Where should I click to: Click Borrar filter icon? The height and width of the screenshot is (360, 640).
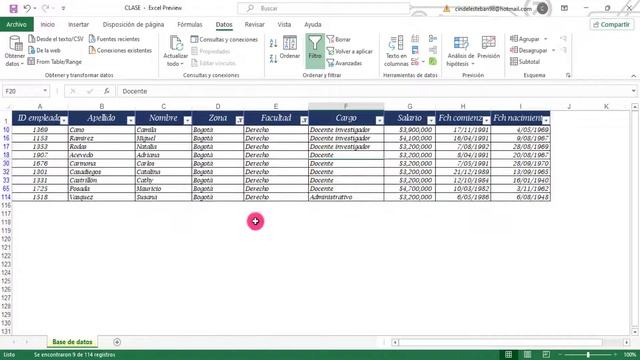click(339, 40)
